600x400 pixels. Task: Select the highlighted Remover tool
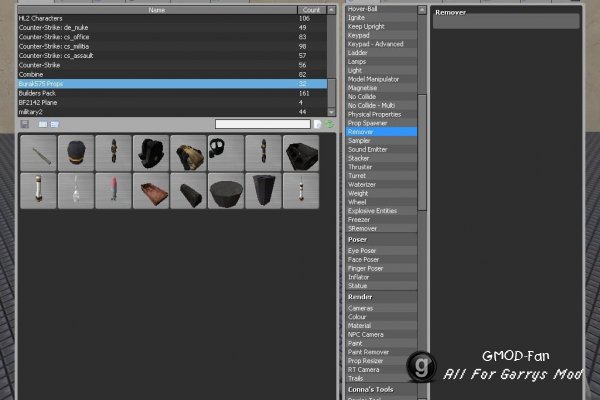[381, 132]
